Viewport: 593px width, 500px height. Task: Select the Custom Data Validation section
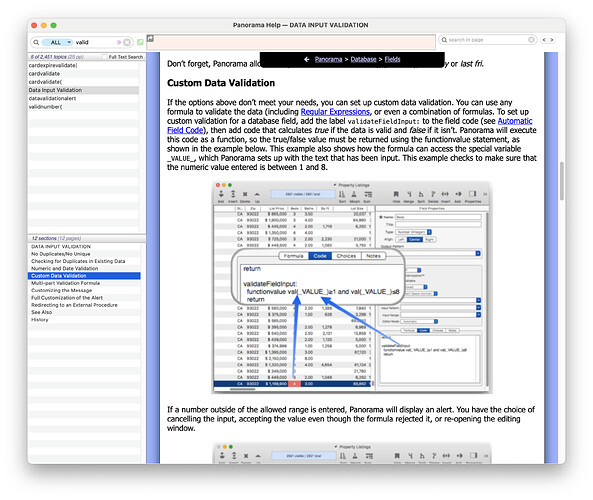(x=84, y=276)
